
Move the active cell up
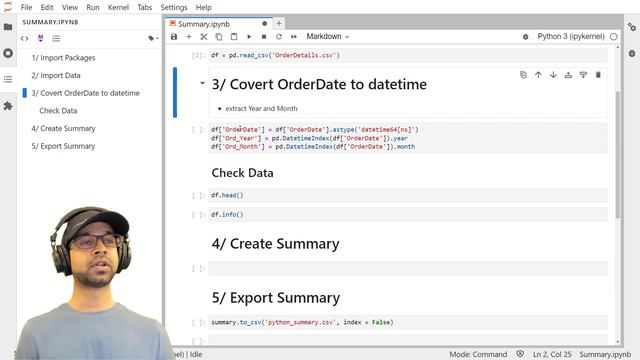click(x=538, y=75)
